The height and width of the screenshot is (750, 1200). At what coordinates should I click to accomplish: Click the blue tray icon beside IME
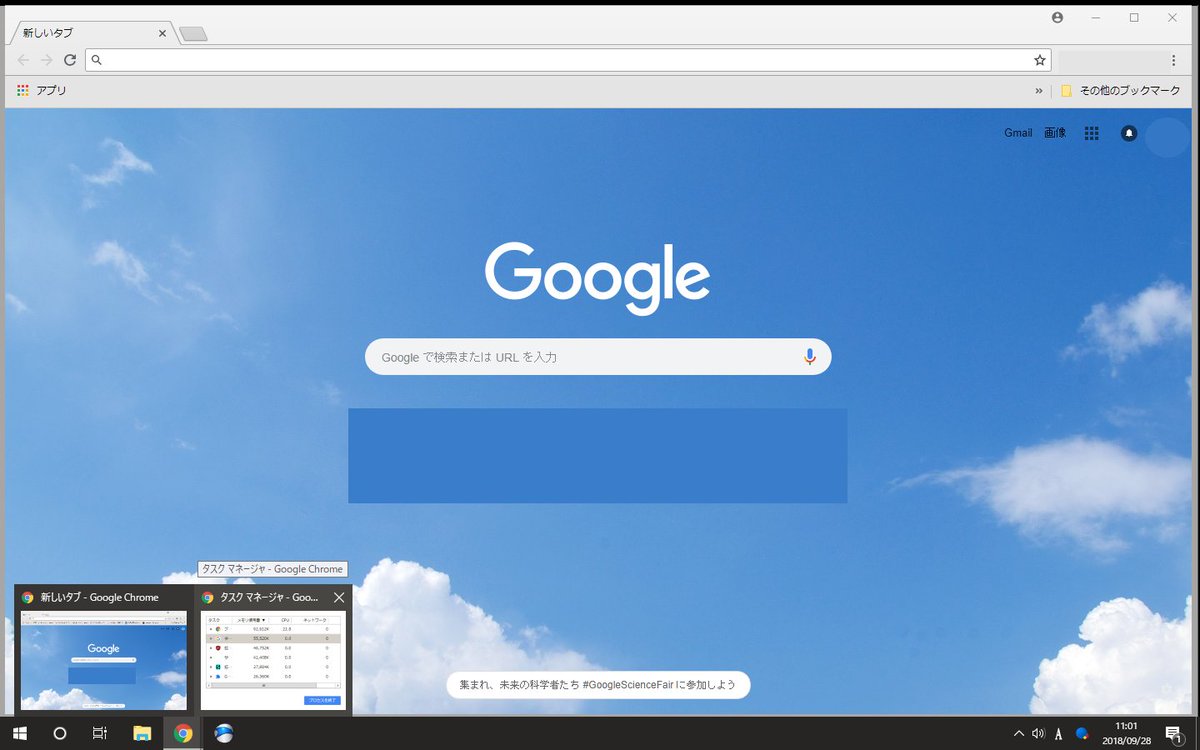(x=1081, y=733)
